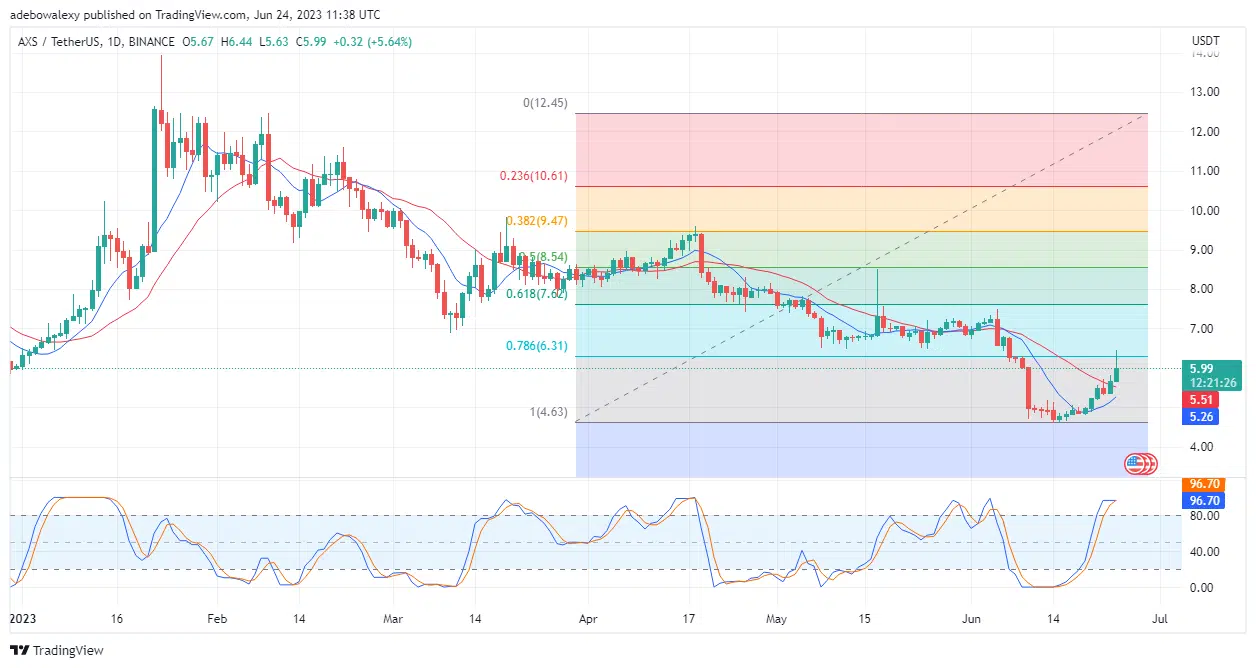Click the blue 96.70 stochastic value label
Screen dimensions: 1256x668
click(1203, 499)
